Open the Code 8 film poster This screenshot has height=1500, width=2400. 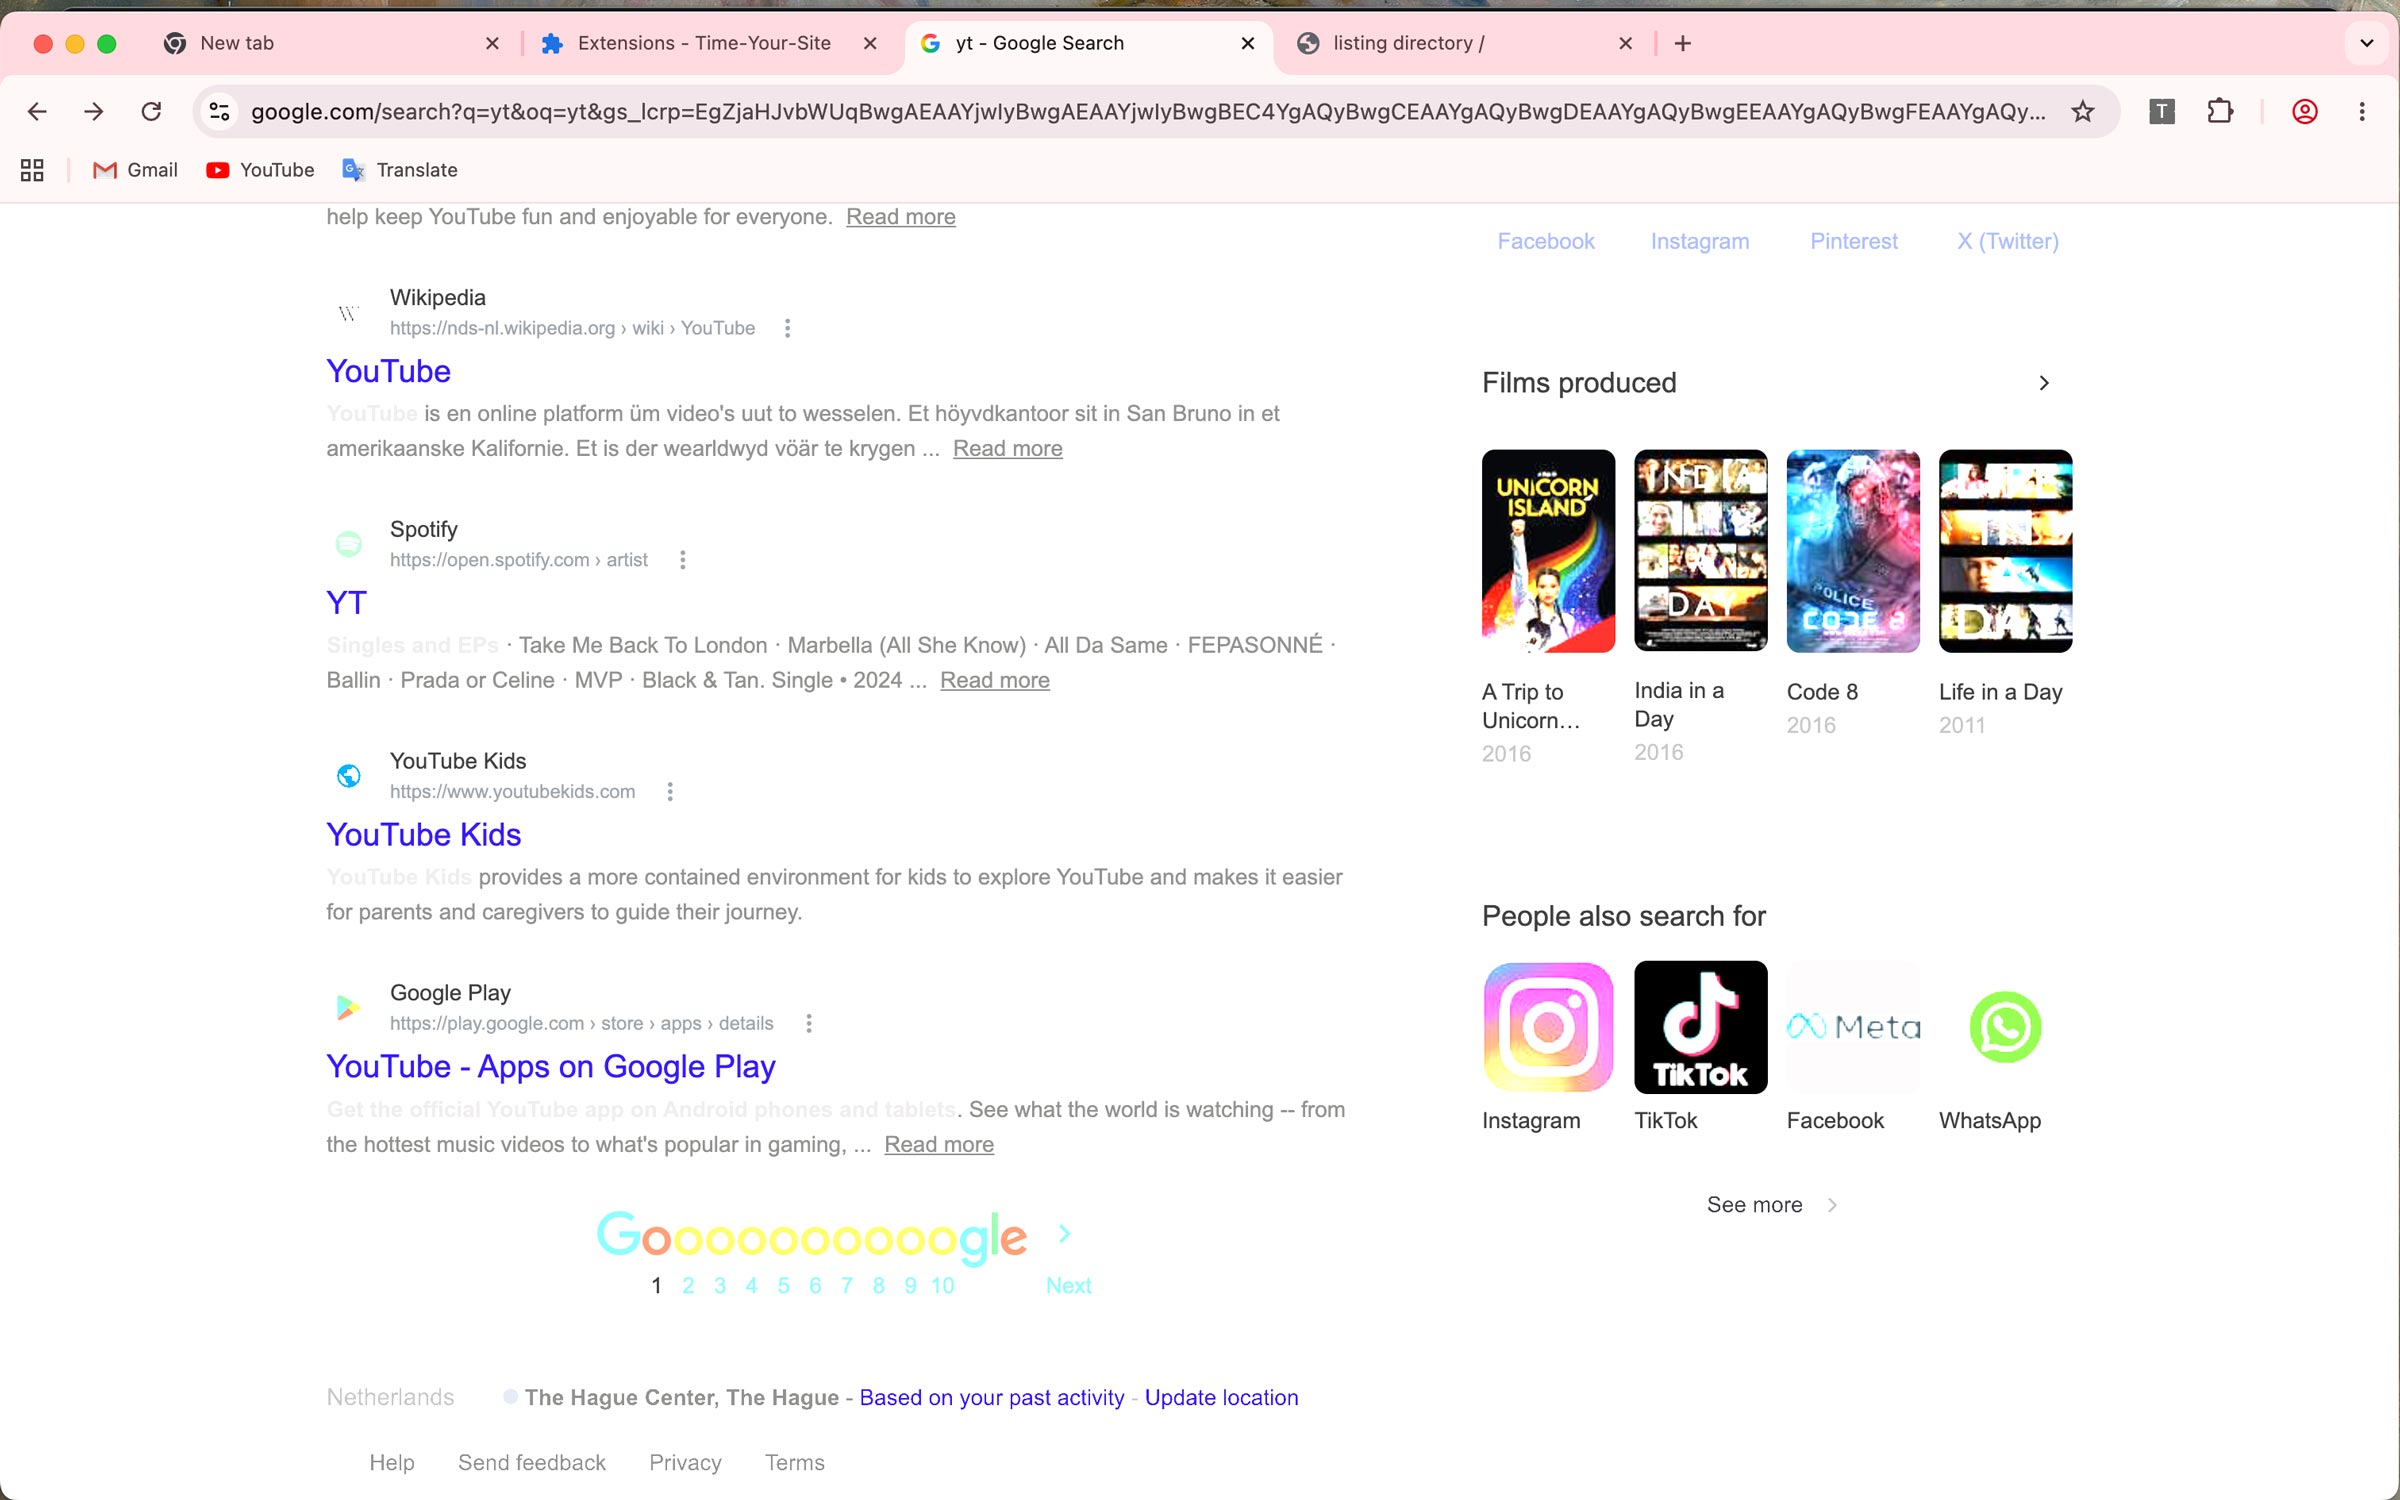1853,551
